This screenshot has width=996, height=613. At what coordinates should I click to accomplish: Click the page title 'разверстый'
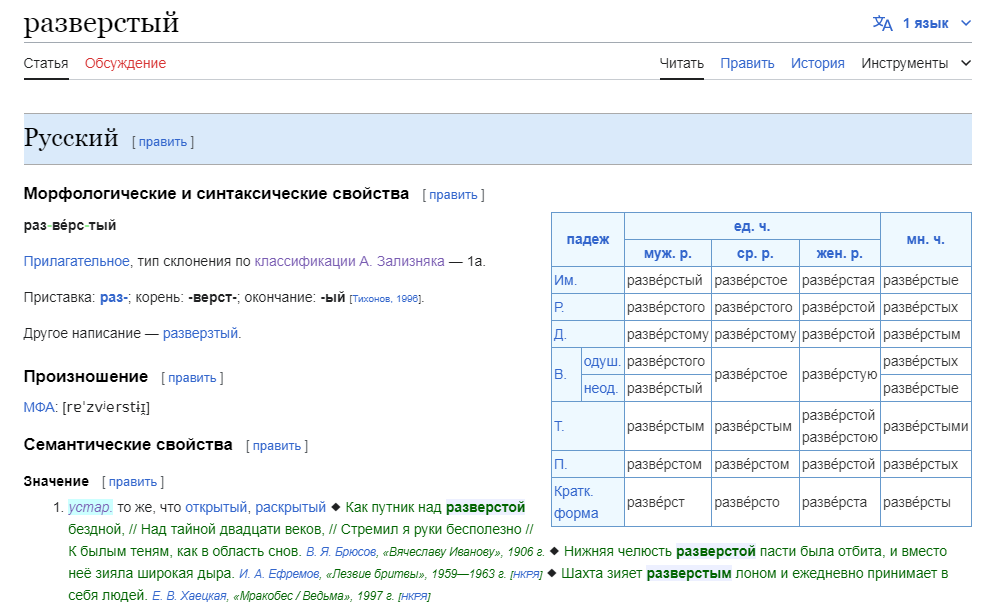click(101, 23)
